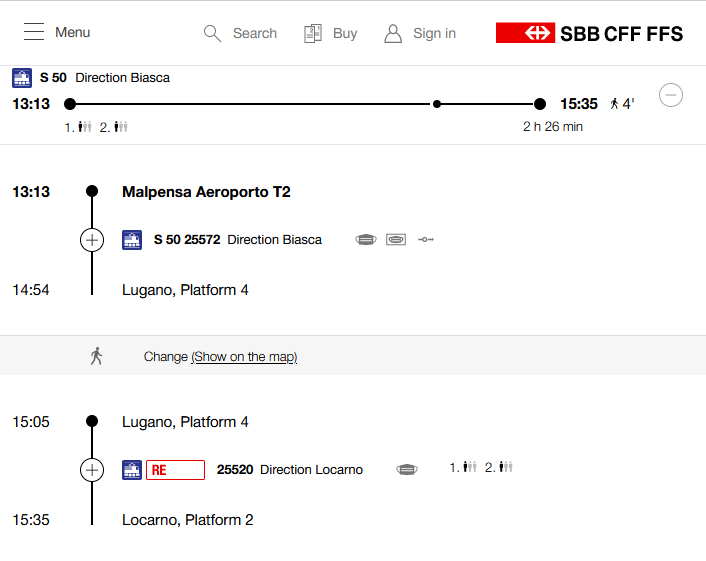
Task: Collapse connection details with minus button
Action: 671,95
